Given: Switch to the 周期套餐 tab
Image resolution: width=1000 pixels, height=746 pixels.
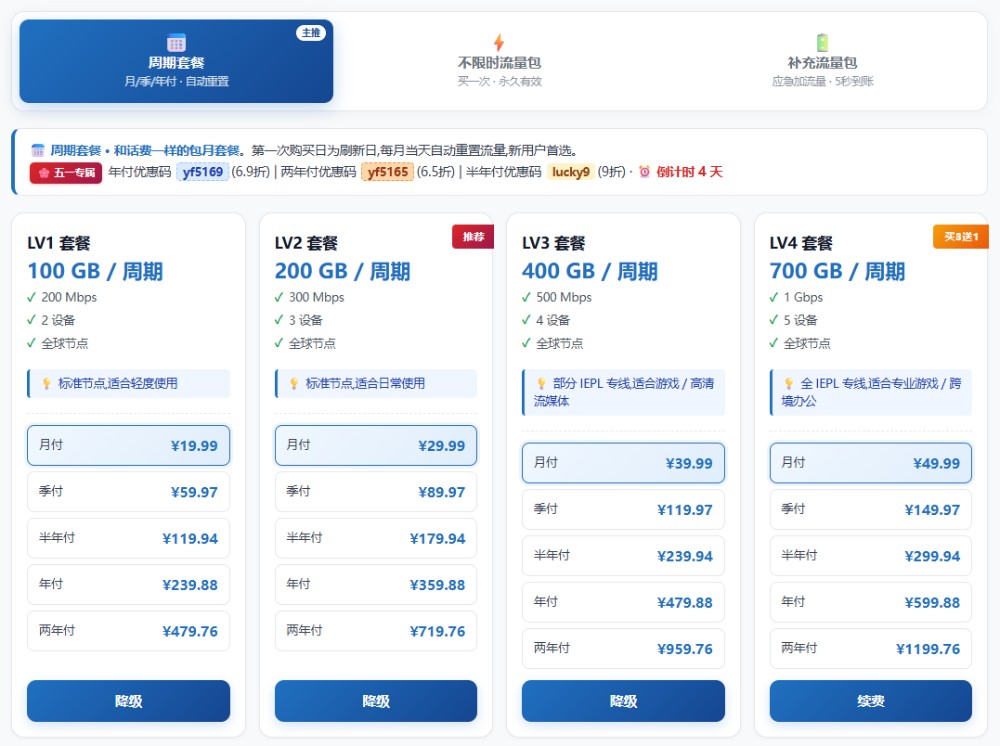Looking at the screenshot, I should (x=176, y=61).
